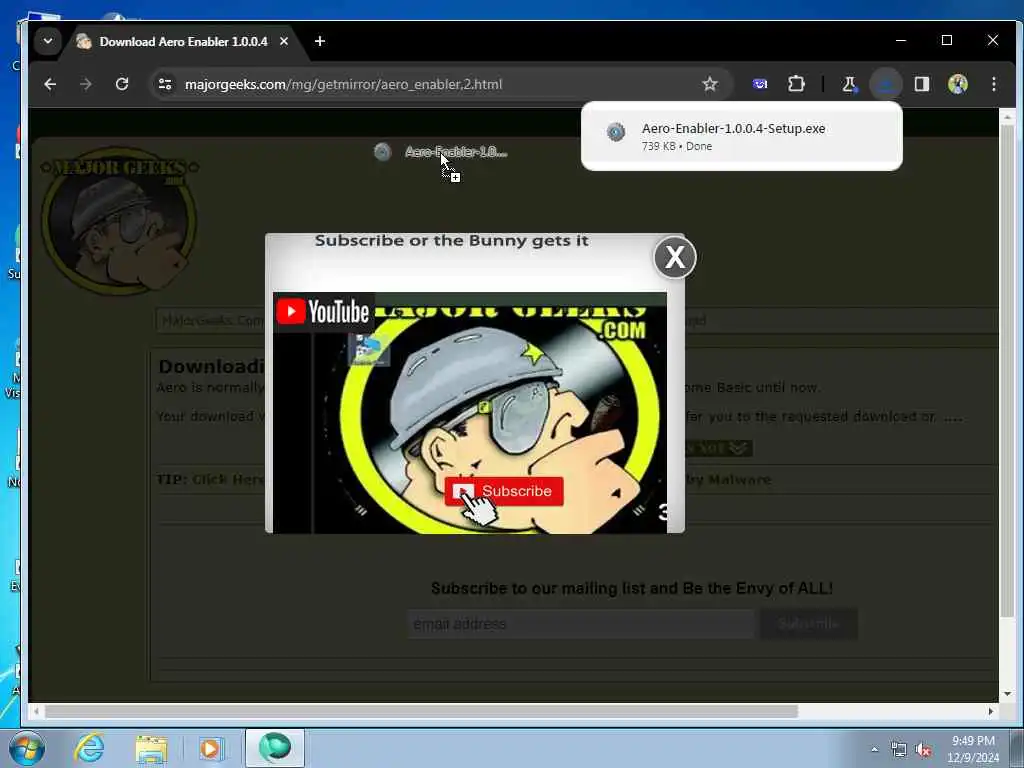Open Windows Media Player from taskbar
This screenshot has width=1024, height=768.
211,748
